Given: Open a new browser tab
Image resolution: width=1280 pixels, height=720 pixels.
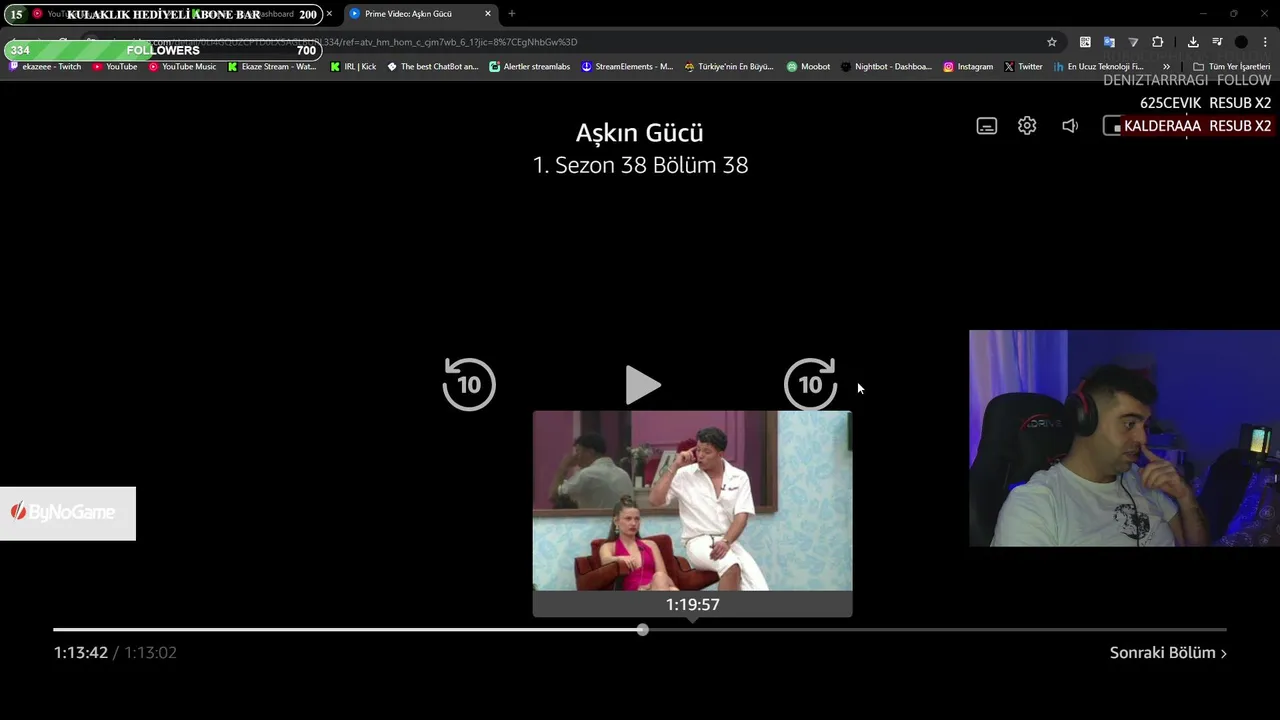Looking at the screenshot, I should click(512, 14).
